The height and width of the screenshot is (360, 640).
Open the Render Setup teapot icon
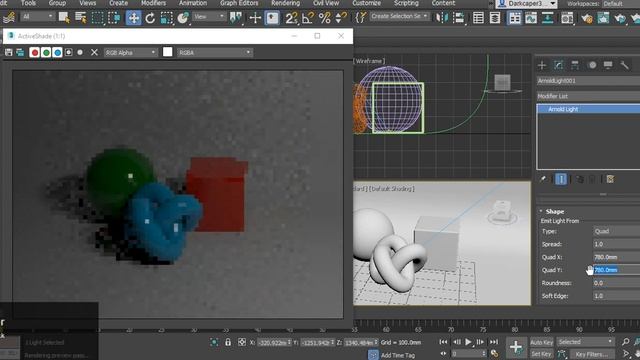click(x=587, y=18)
